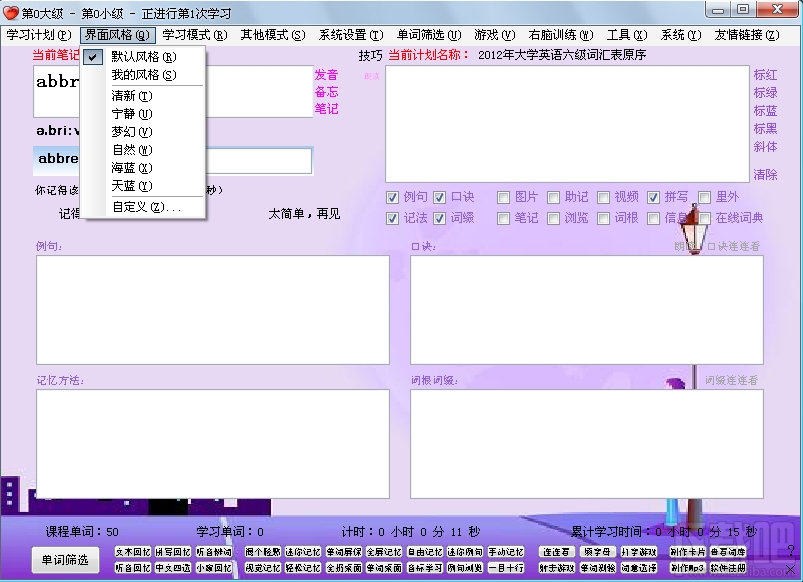Click the 手动记忆 button
This screenshot has height=582, width=803.
click(506, 552)
